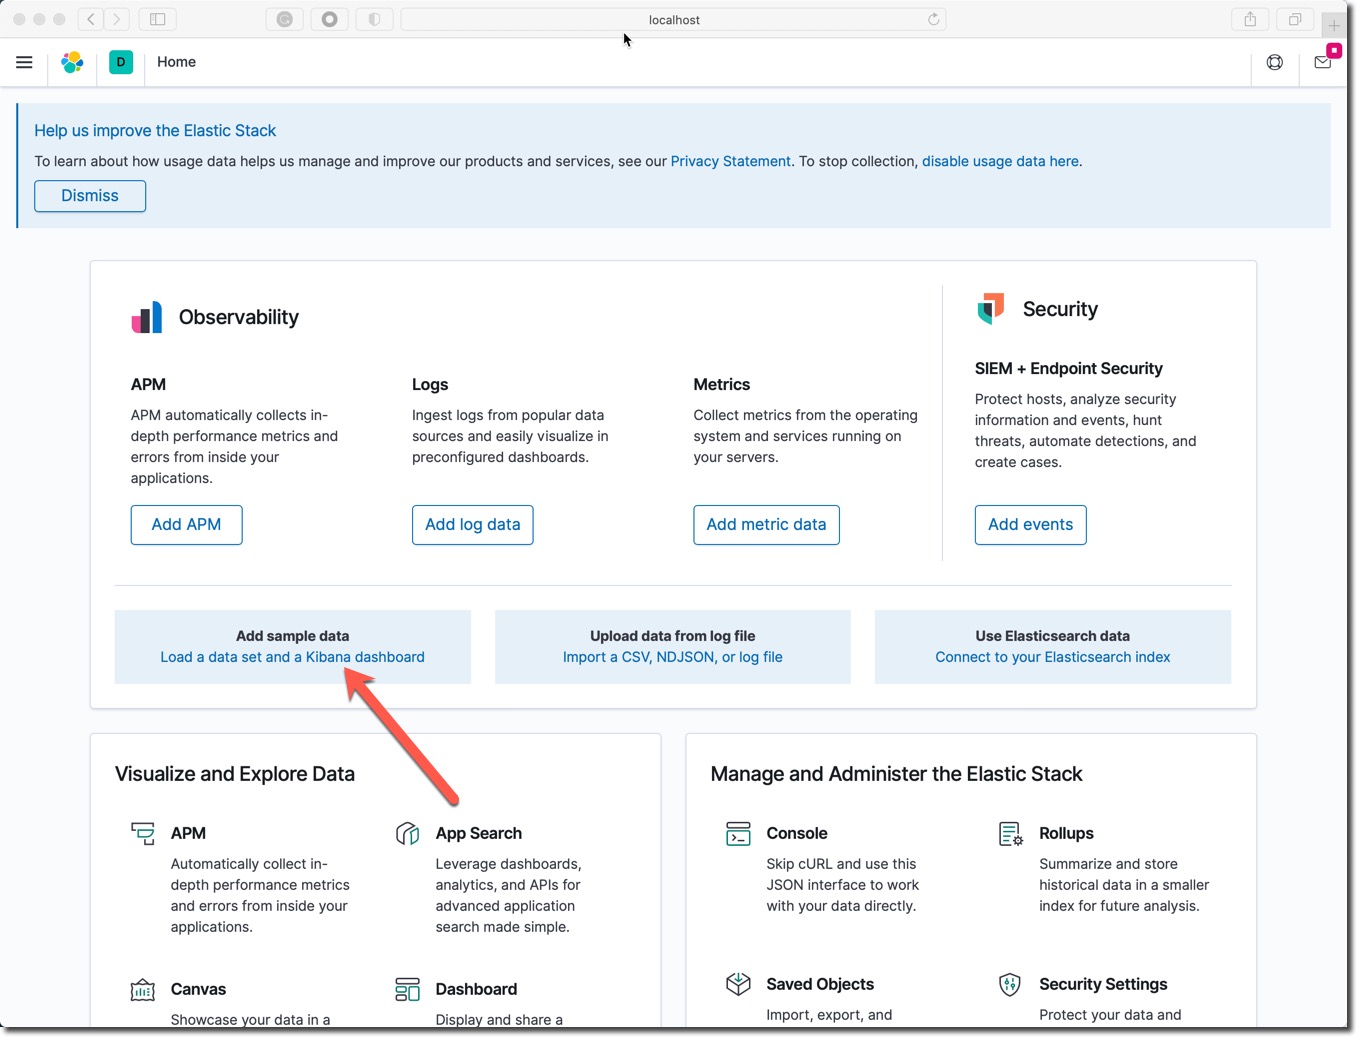Image resolution: width=1357 pixels, height=1037 pixels.
Task: Load a data set and Kibana dashboard
Action: coord(292,657)
